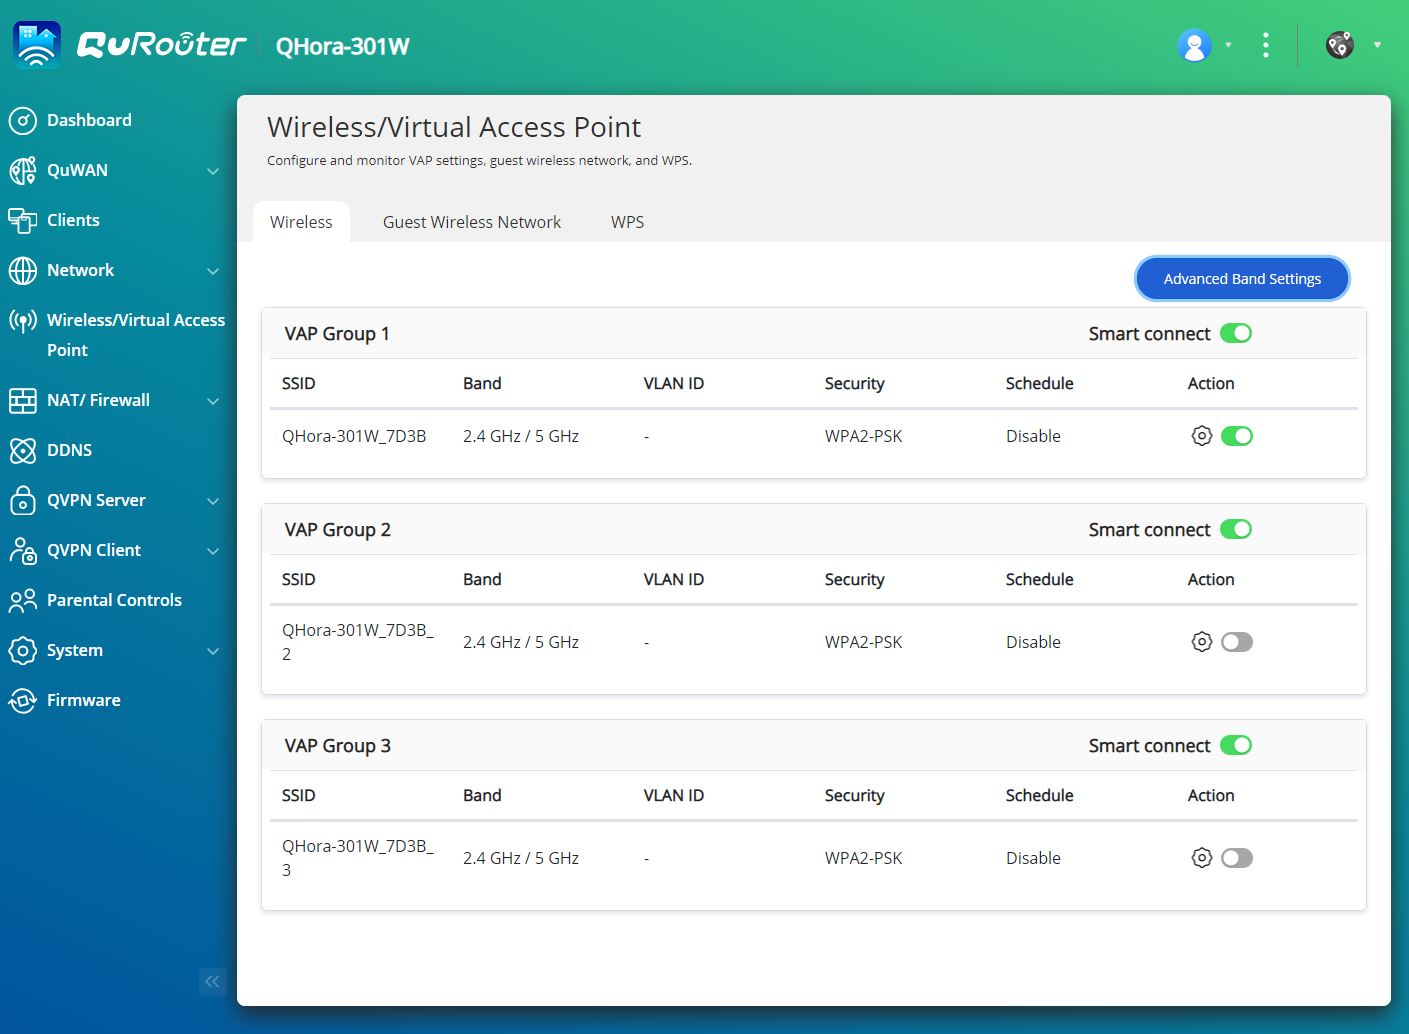Click the QuRouter brand wordmark
The height and width of the screenshot is (1034, 1409).
(161, 44)
